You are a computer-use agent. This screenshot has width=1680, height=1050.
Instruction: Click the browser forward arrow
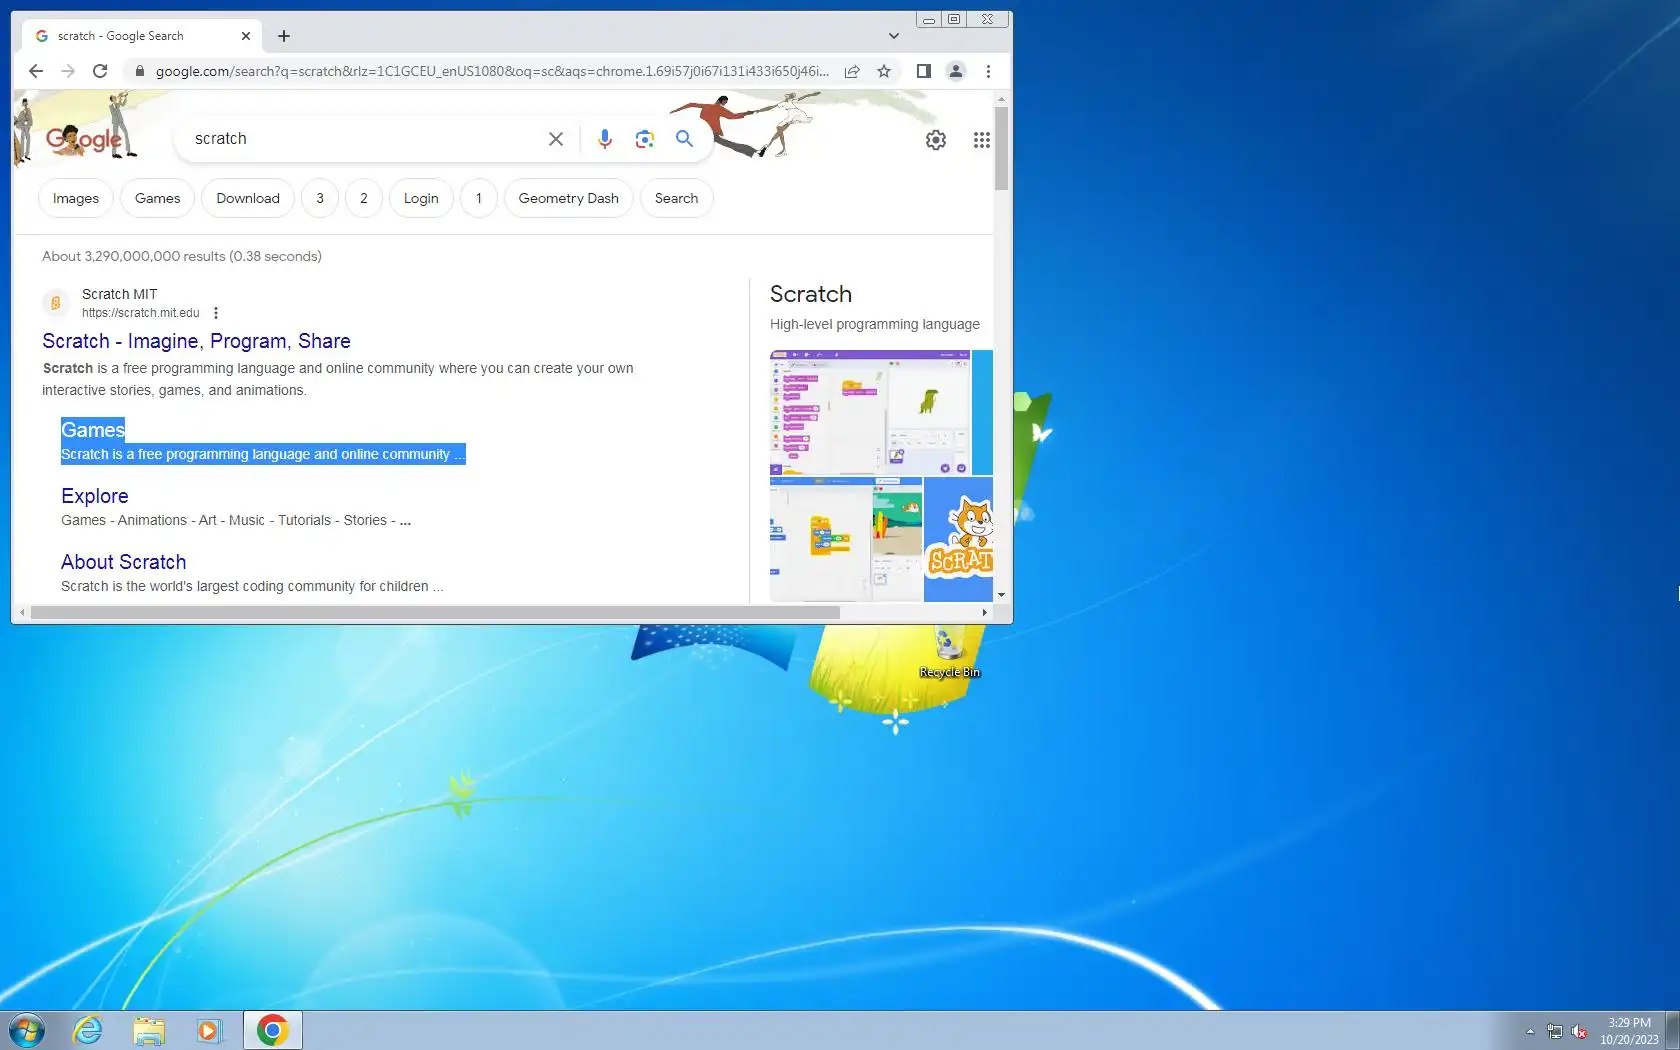[68, 71]
